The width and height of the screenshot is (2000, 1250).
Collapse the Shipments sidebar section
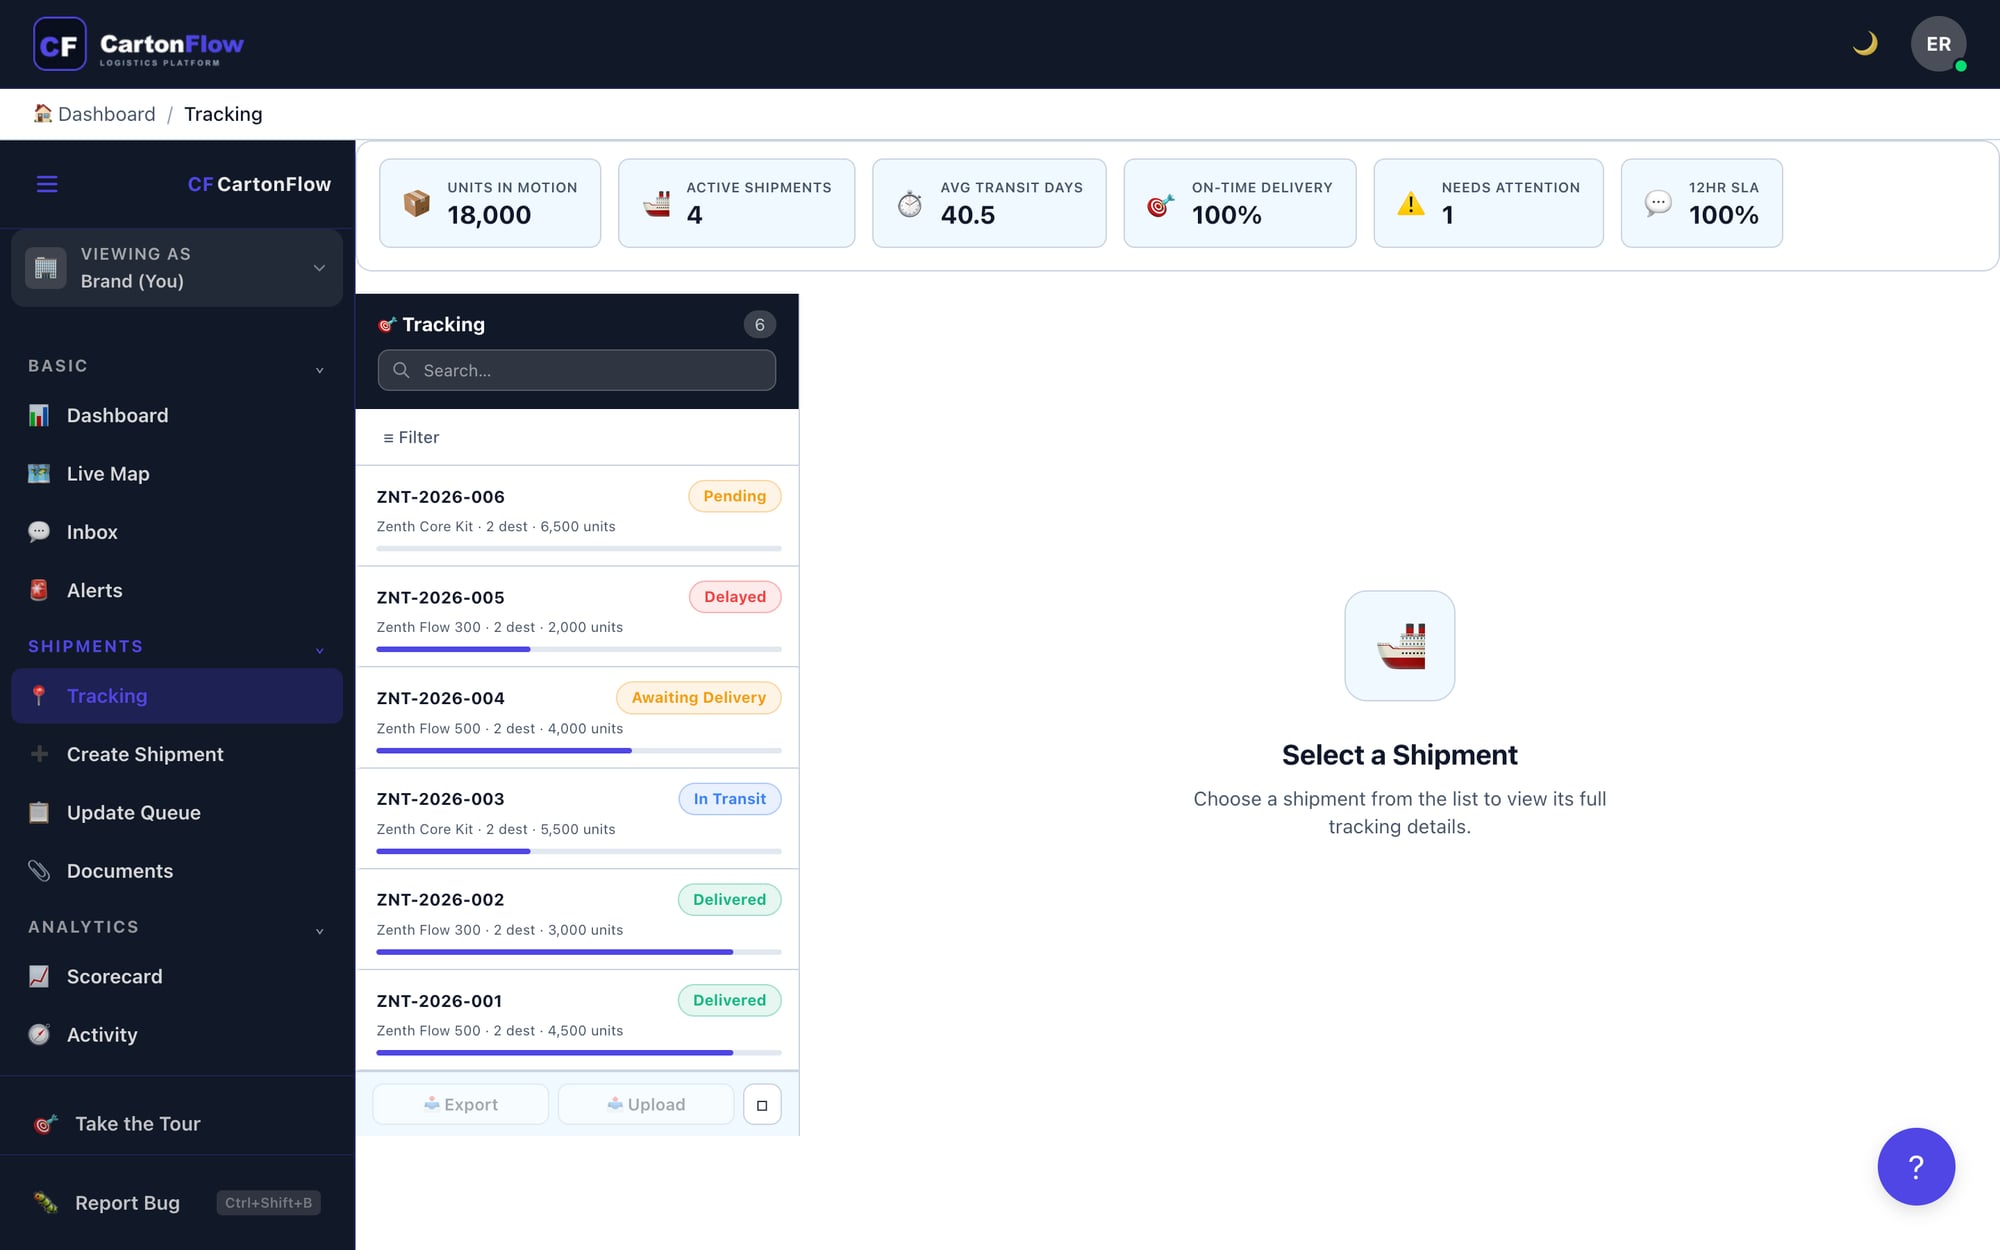point(319,650)
